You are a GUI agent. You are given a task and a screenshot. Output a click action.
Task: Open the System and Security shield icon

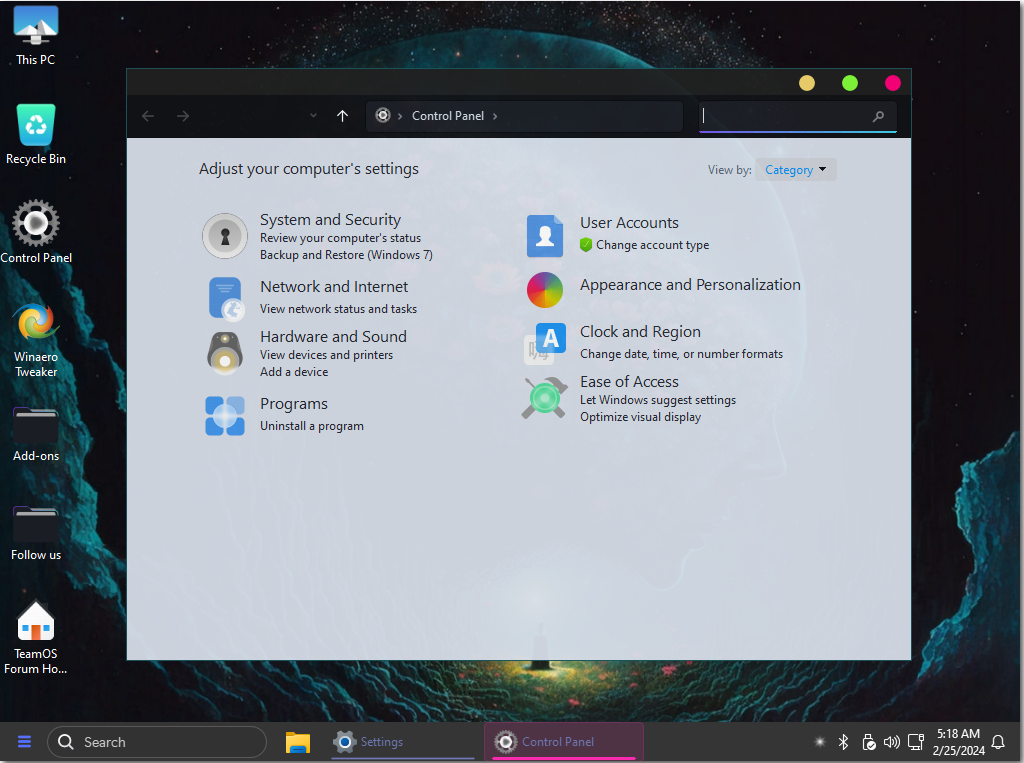[225, 236]
